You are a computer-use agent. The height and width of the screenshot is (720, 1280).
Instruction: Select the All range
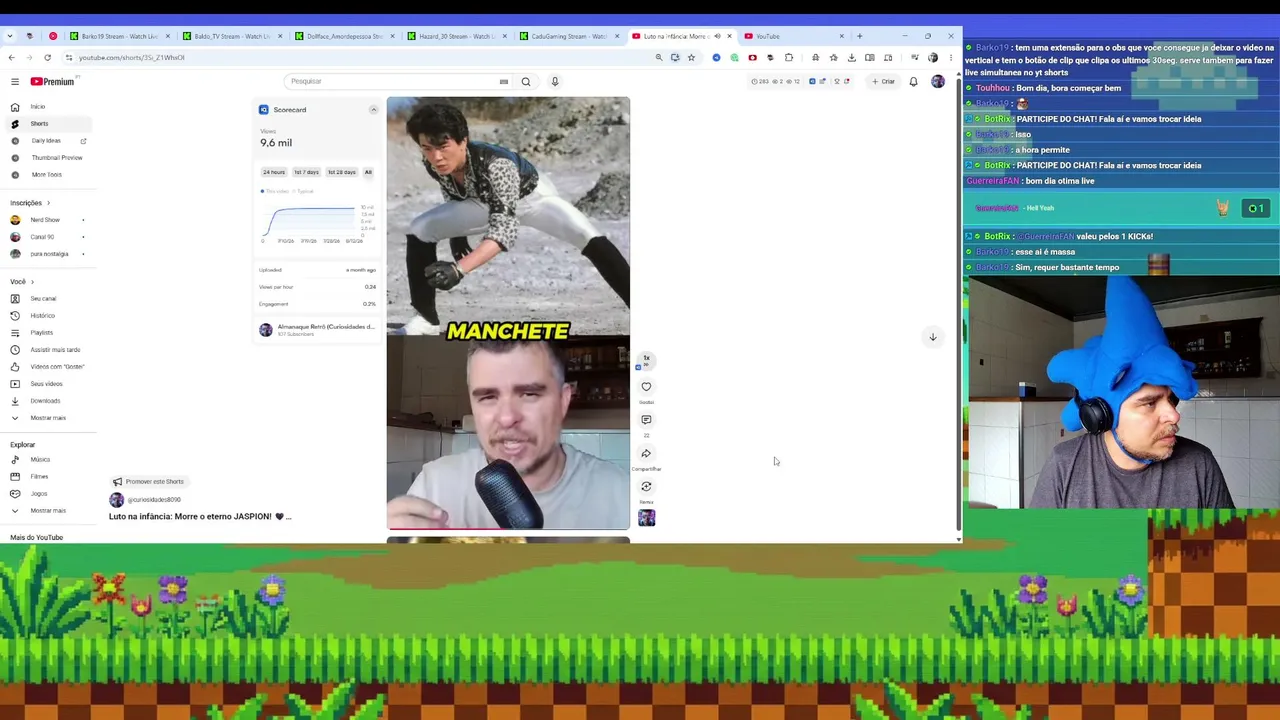(x=368, y=172)
